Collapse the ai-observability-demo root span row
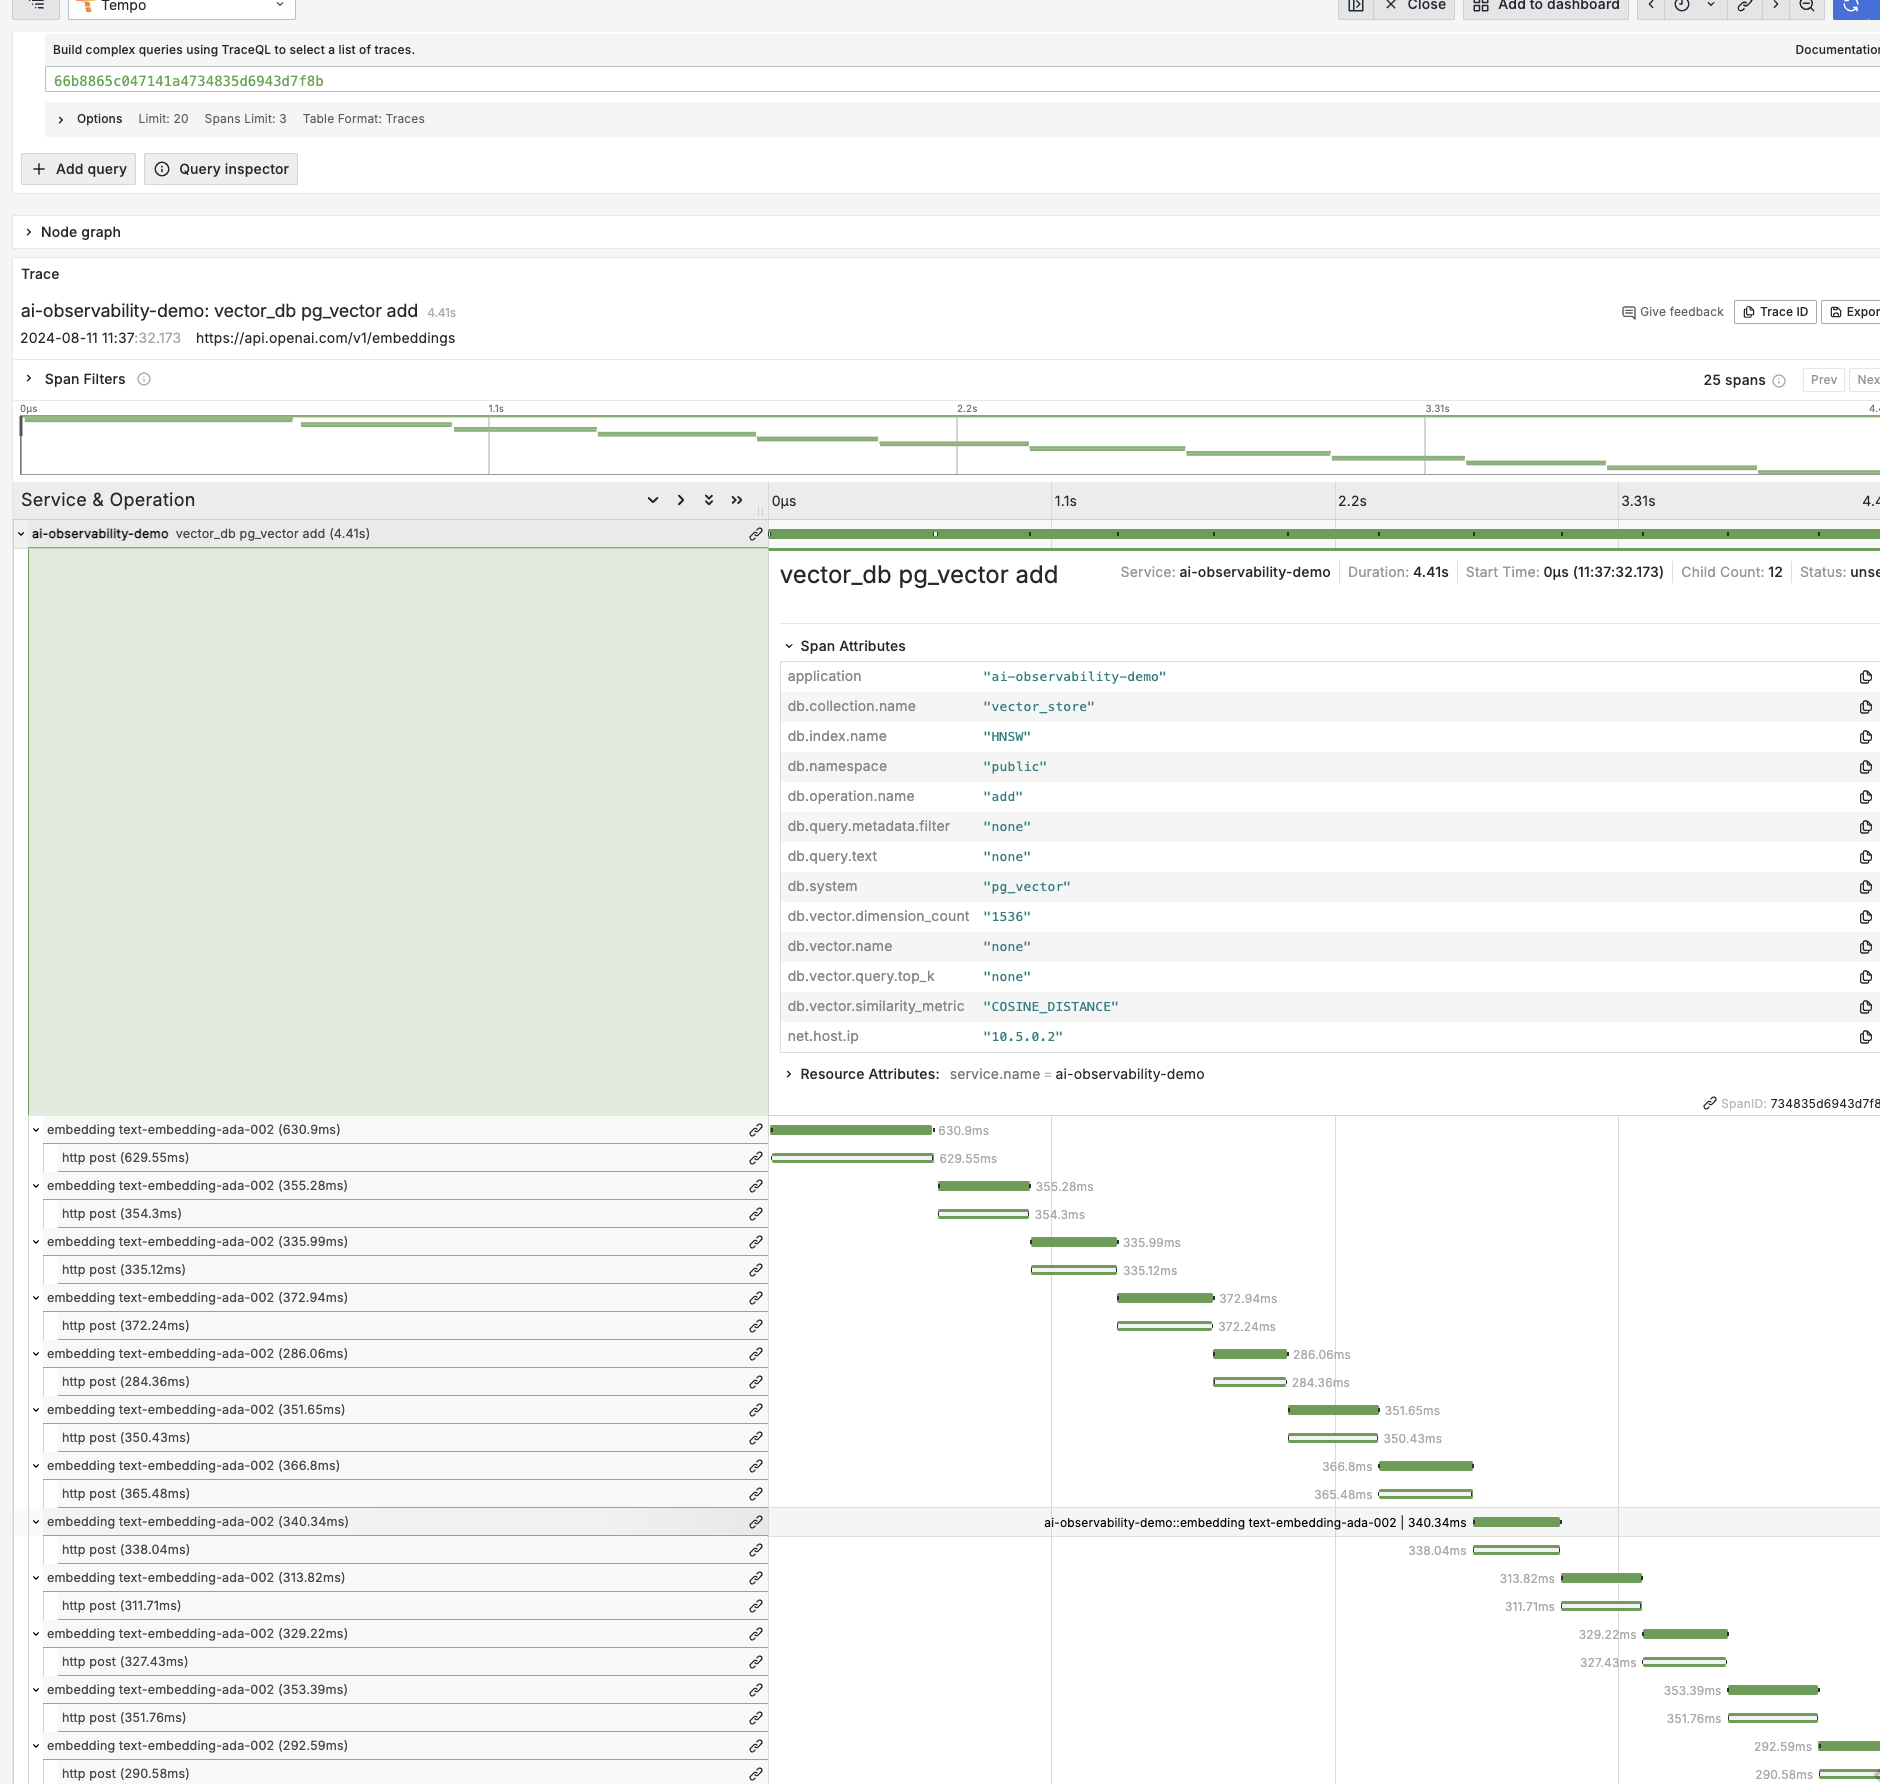This screenshot has width=1880, height=1784. tap(21, 534)
